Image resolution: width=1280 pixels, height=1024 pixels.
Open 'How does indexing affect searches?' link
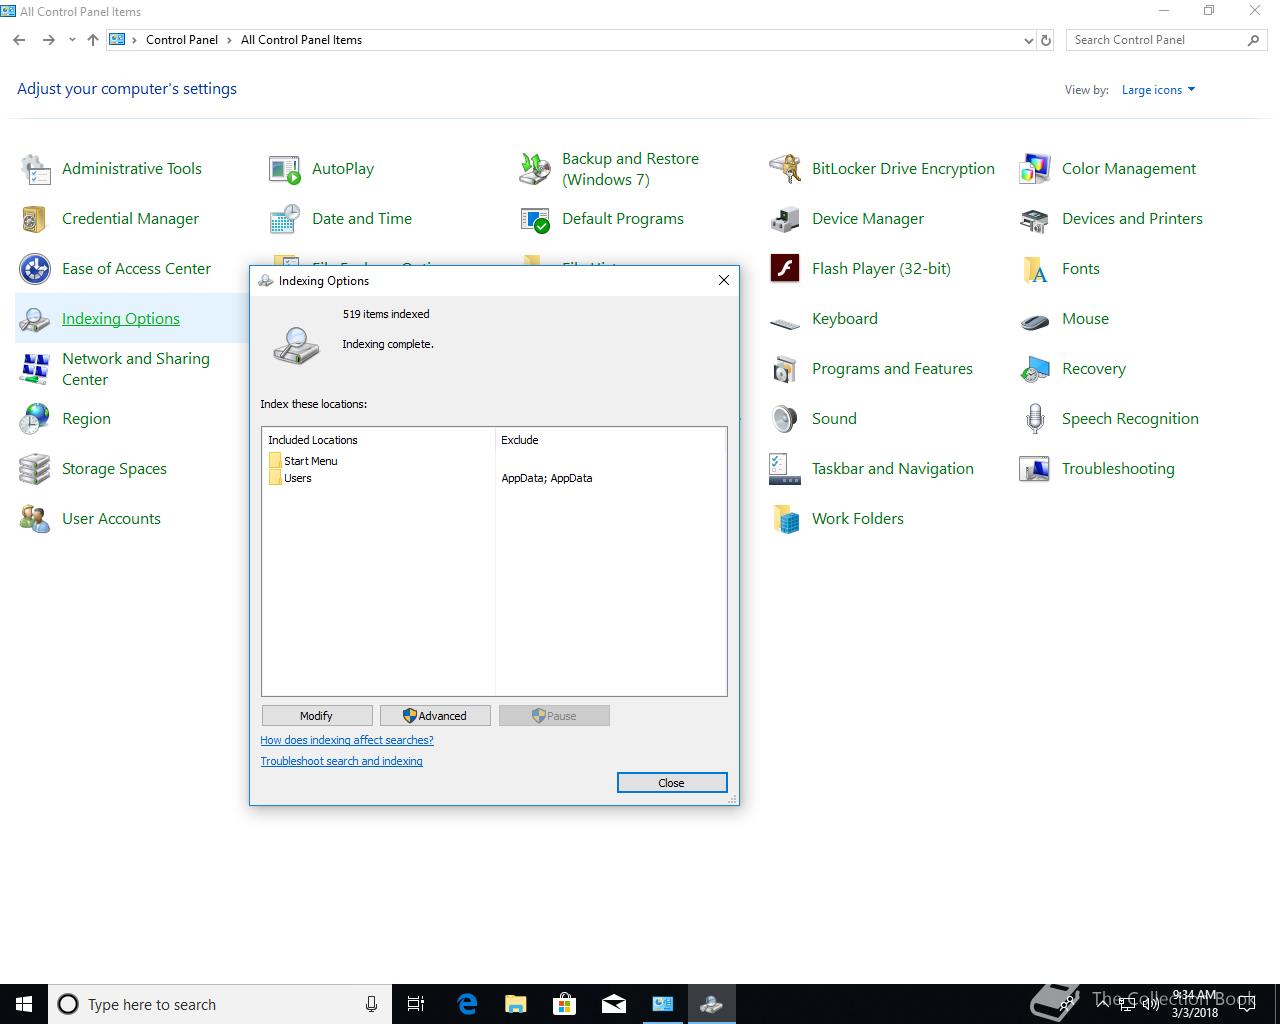[347, 740]
